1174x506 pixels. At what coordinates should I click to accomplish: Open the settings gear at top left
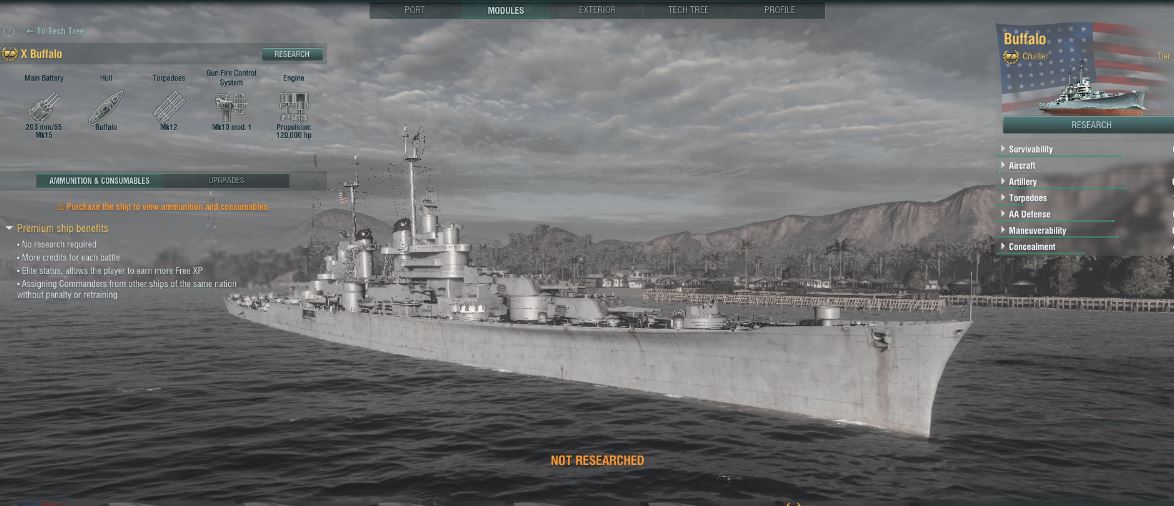click(x=9, y=31)
